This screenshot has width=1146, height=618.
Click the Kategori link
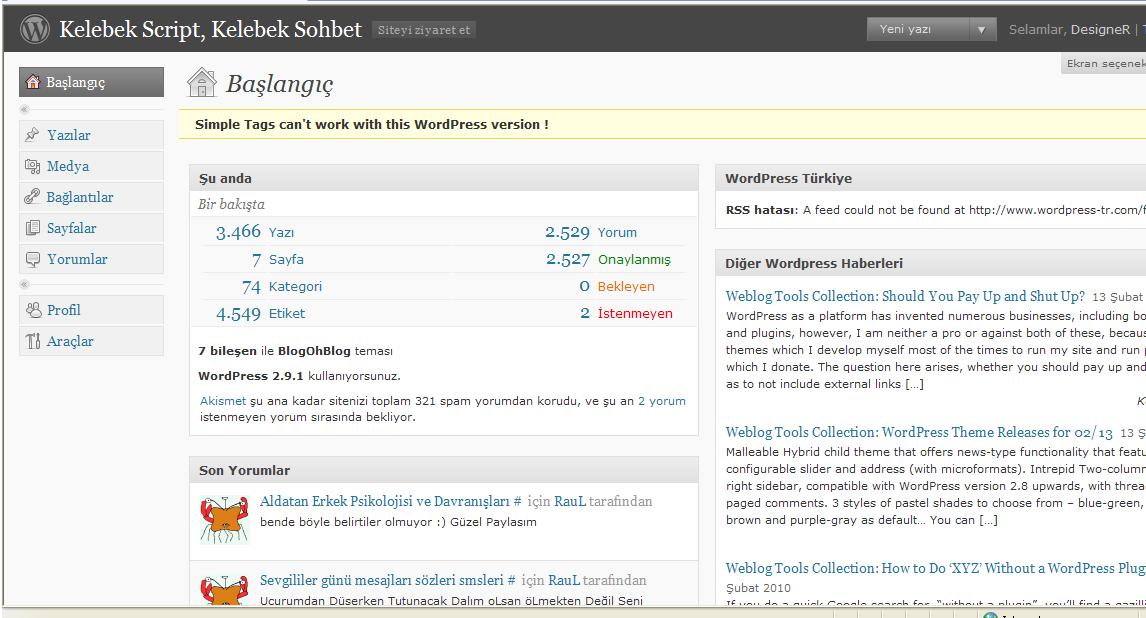295,286
